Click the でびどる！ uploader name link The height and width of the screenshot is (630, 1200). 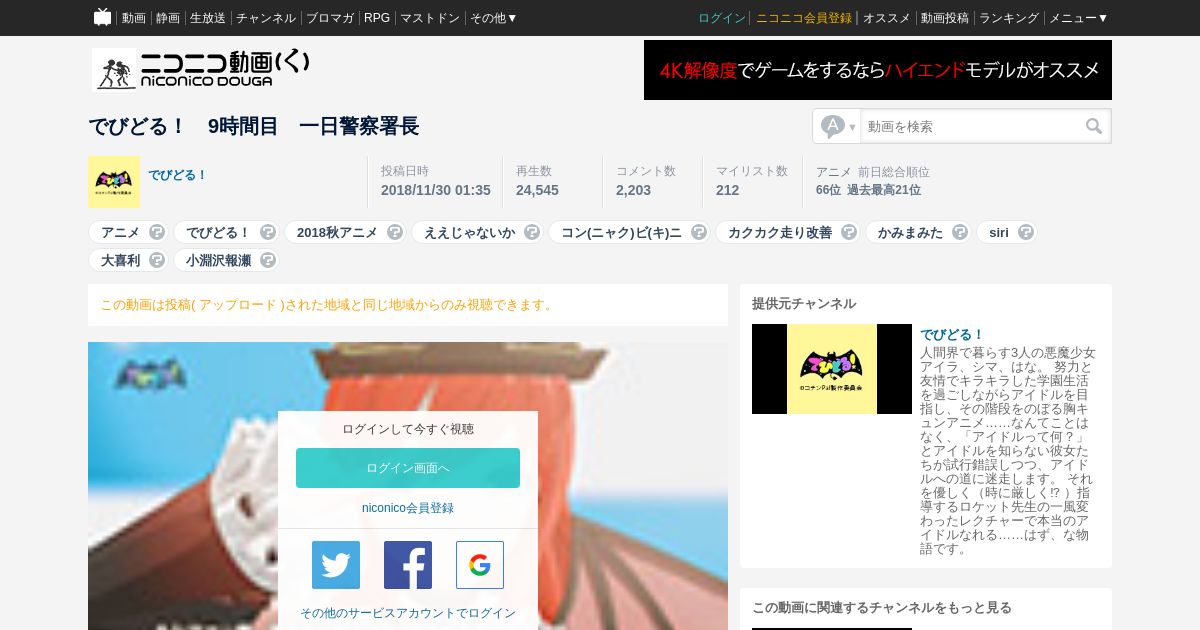(x=178, y=175)
